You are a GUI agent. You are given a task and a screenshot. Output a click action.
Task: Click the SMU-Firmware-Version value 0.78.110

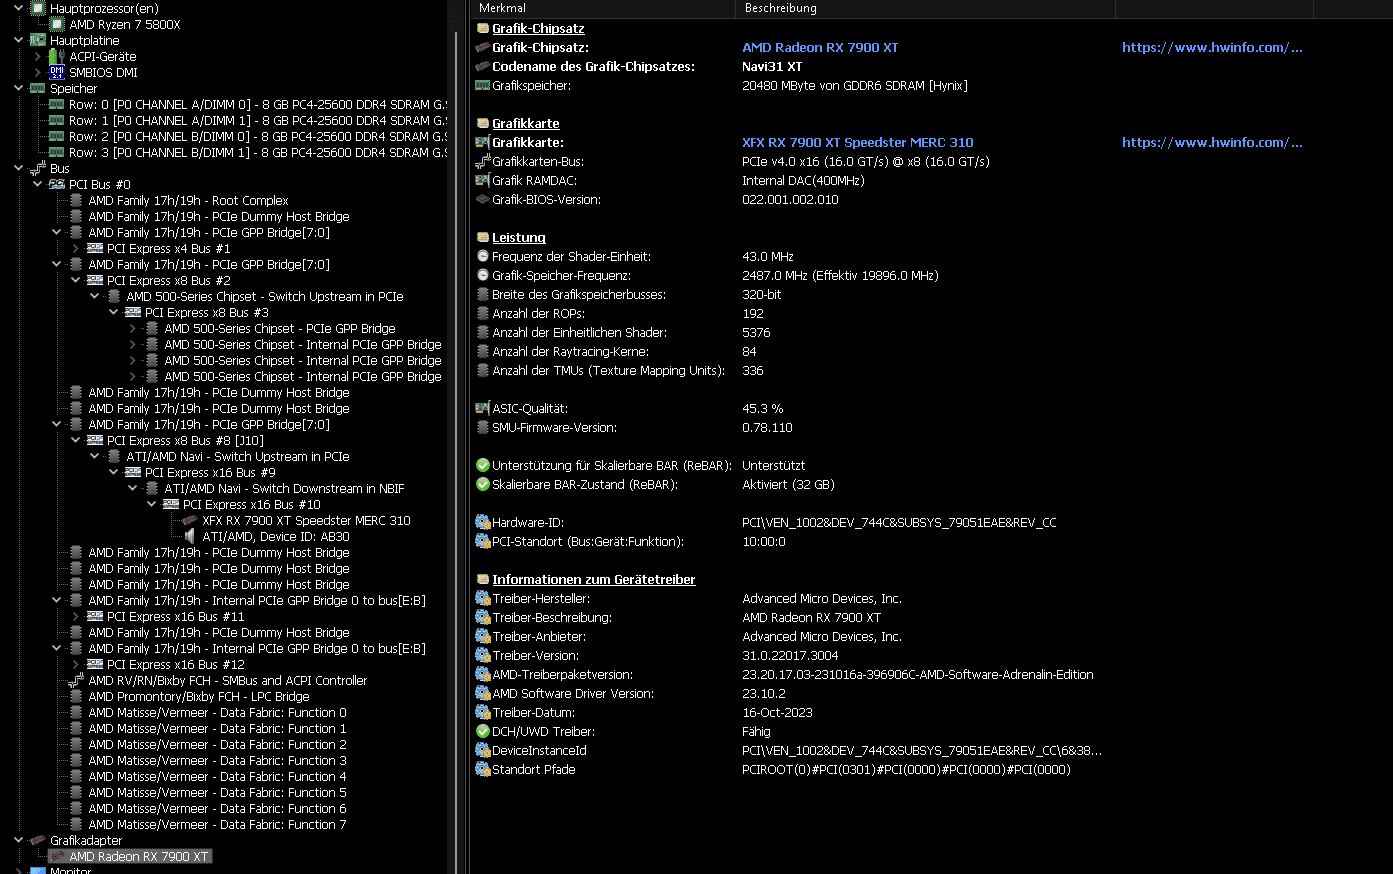tap(767, 427)
